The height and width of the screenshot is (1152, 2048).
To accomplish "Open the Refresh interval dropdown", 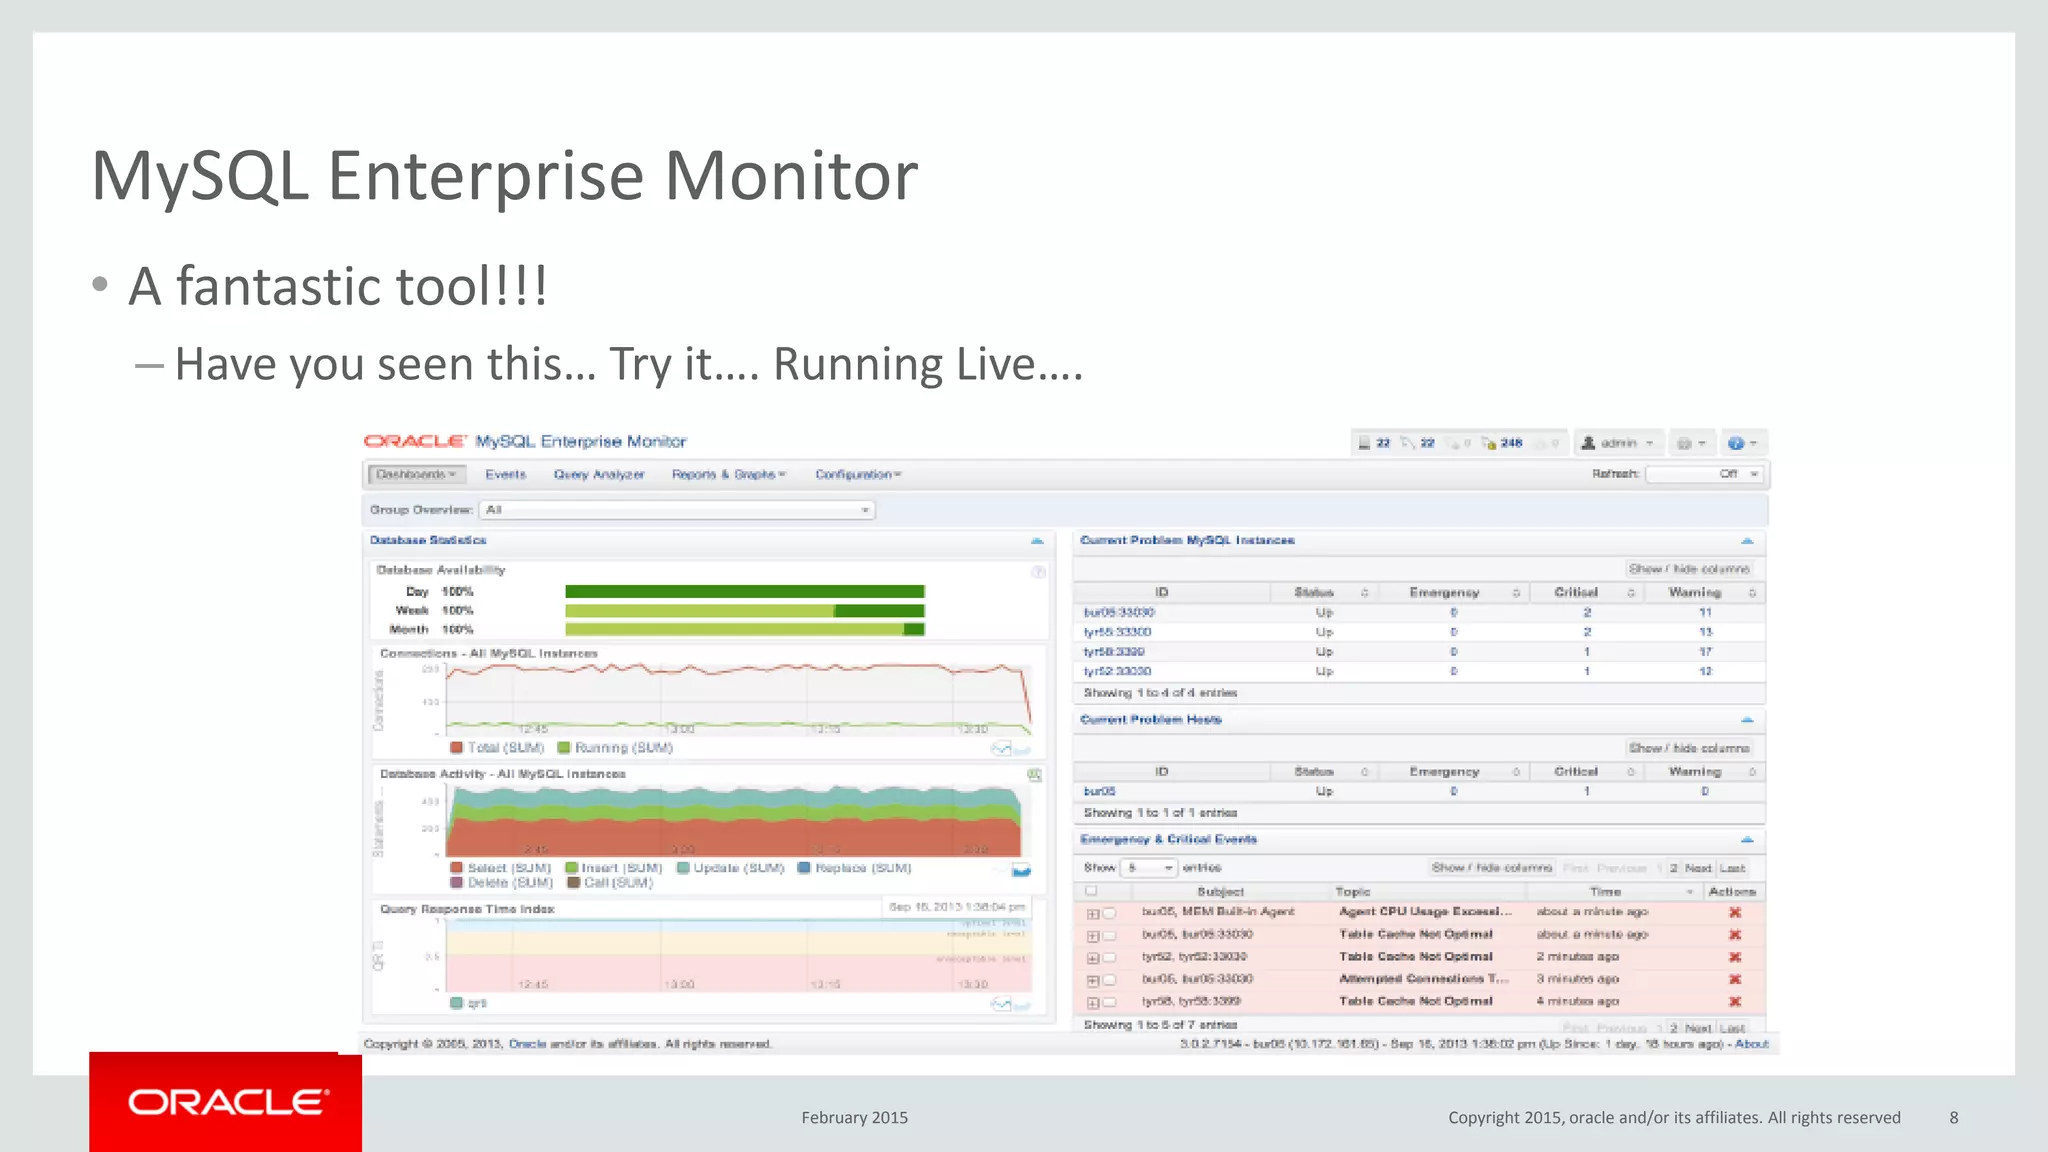I will pos(1704,474).
